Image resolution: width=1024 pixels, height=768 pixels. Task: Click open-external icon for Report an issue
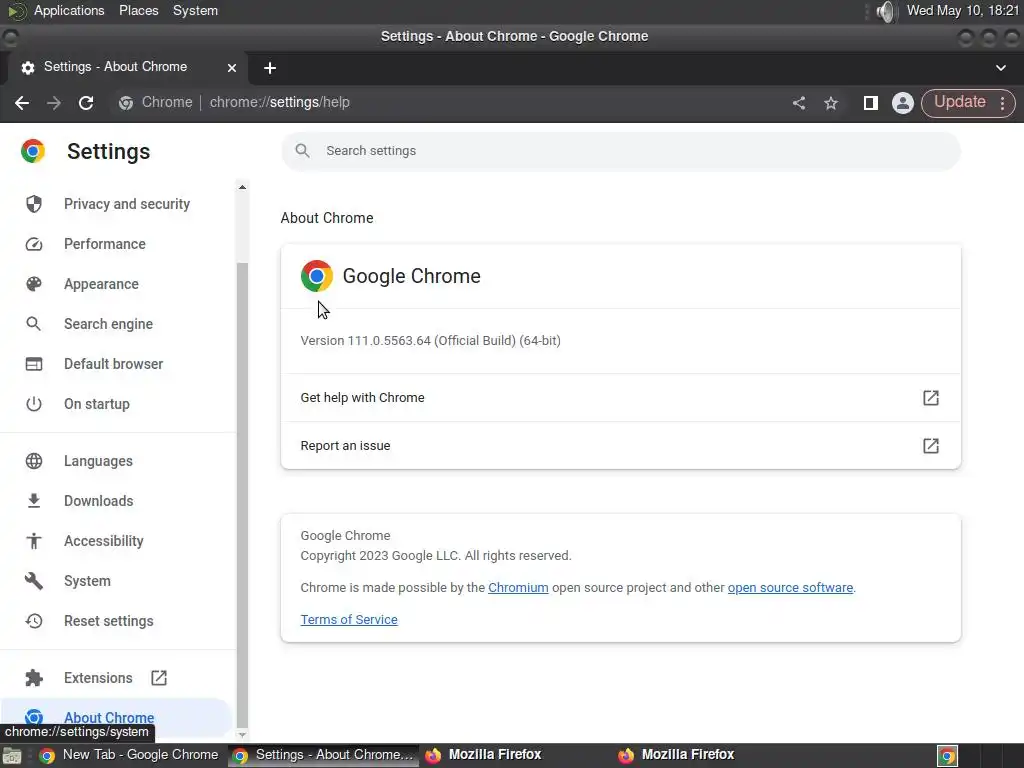coord(931,445)
